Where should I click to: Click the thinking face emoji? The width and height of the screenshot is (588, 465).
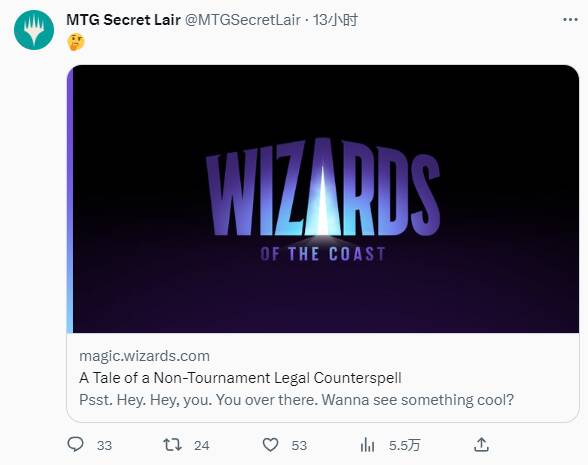click(x=76, y=42)
